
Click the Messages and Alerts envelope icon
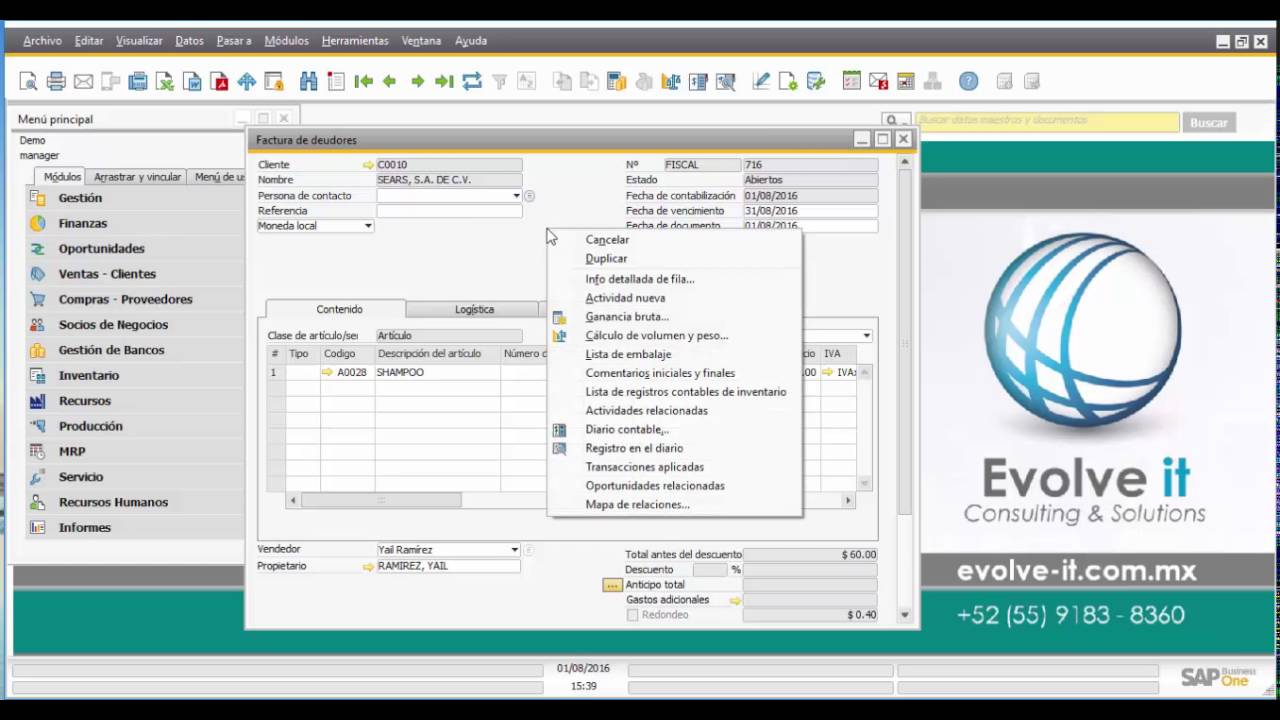878,82
